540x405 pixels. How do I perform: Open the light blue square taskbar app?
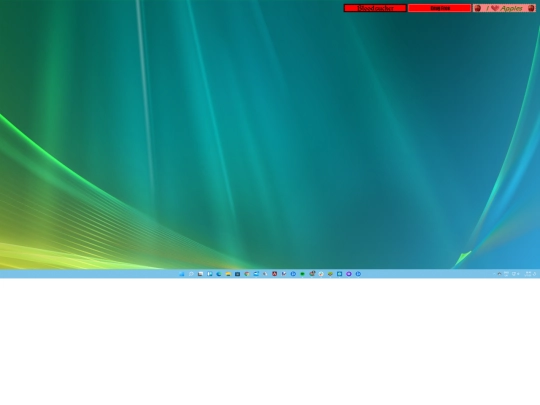click(x=340, y=274)
